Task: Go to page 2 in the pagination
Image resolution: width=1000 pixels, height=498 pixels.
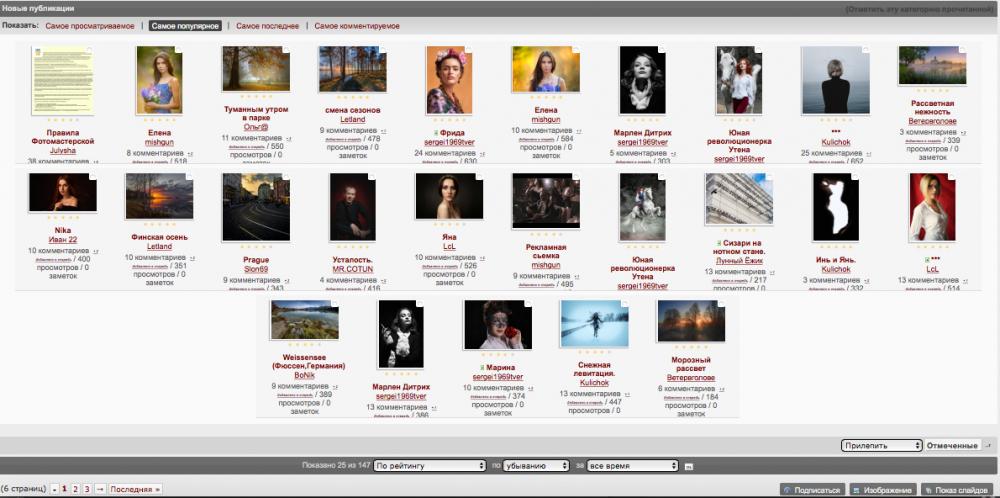Action: 75,489
